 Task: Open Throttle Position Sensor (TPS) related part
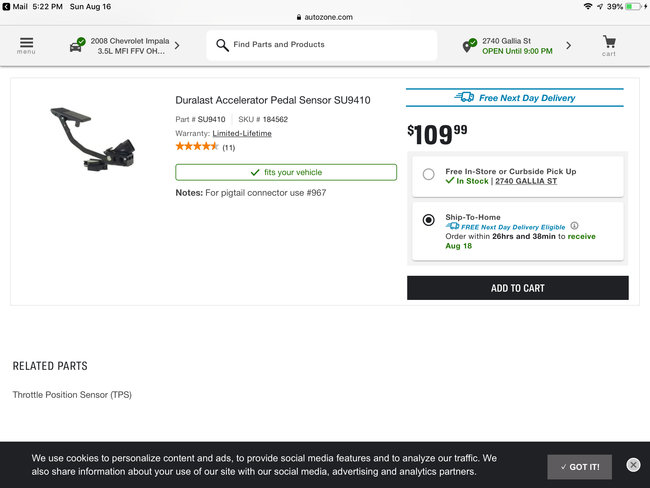coord(72,395)
